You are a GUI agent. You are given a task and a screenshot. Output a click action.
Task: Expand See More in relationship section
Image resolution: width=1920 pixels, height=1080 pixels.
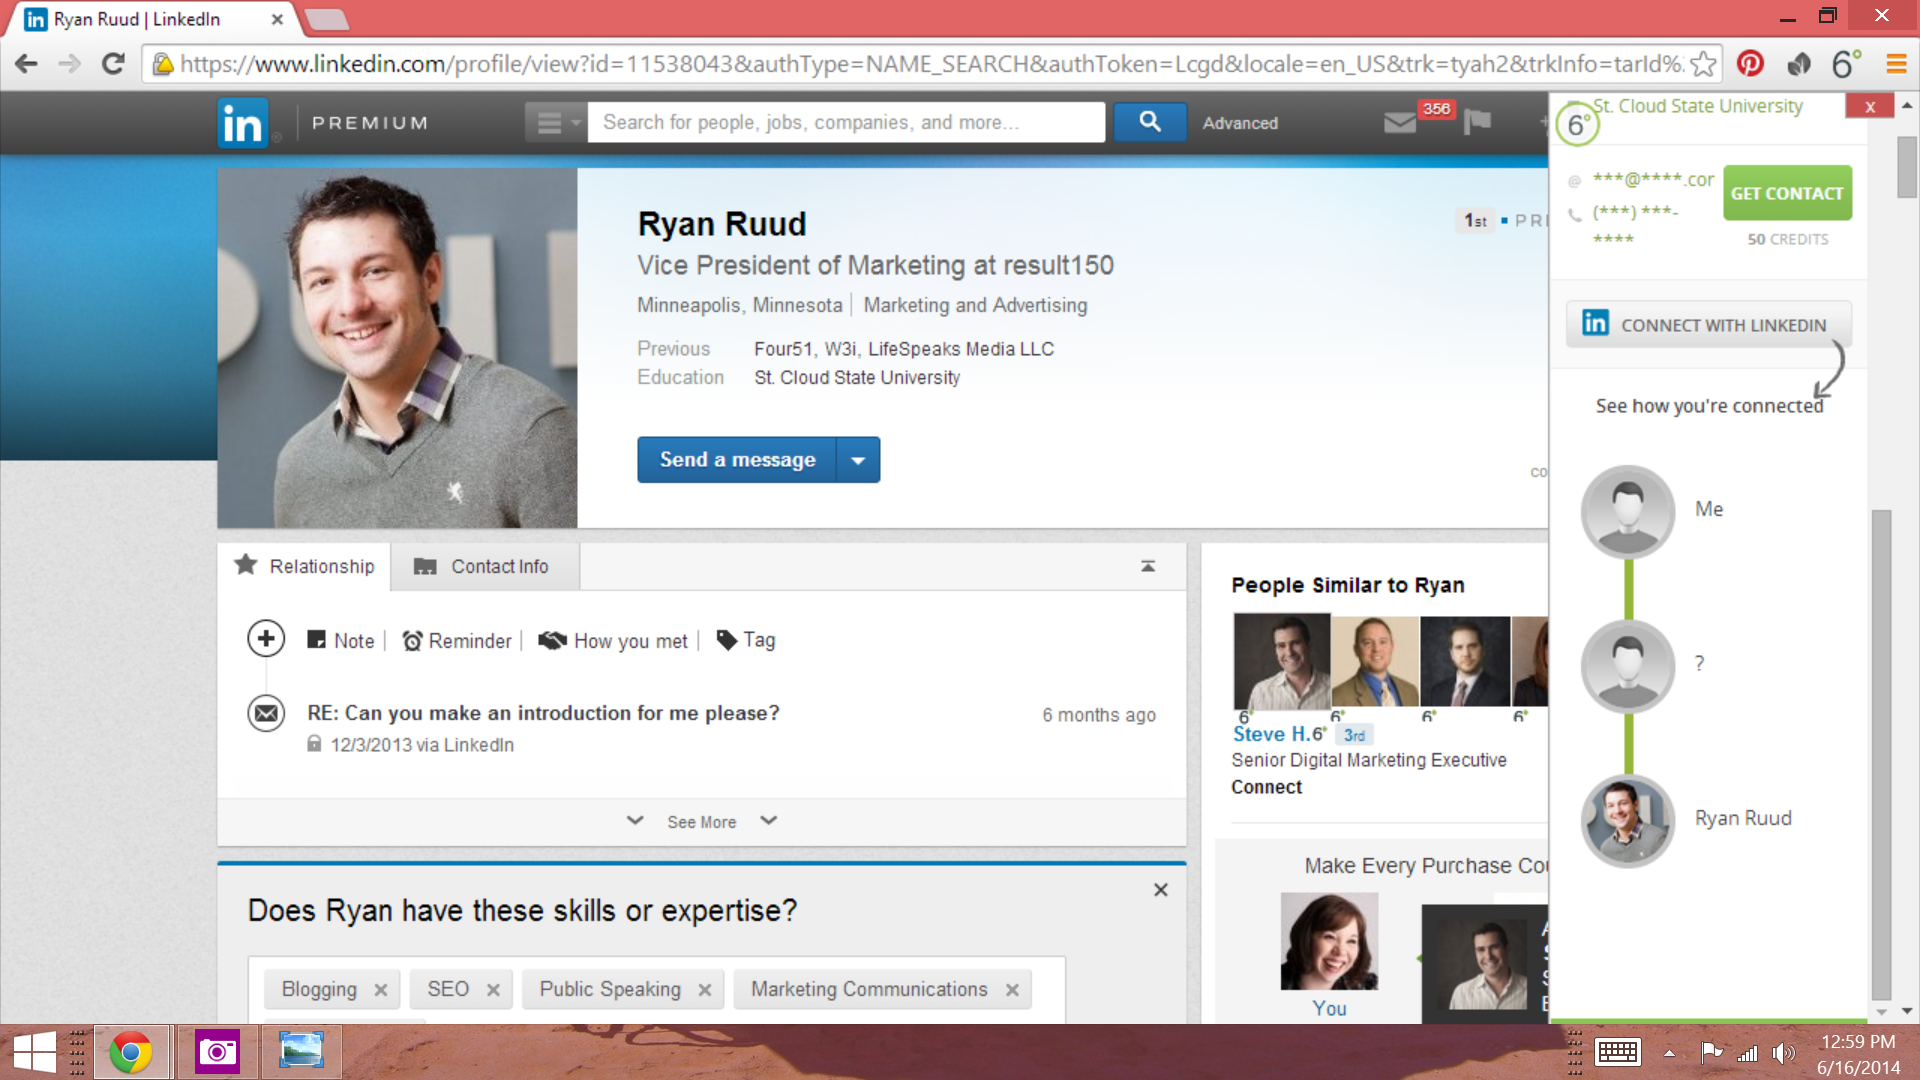coord(701,821)
